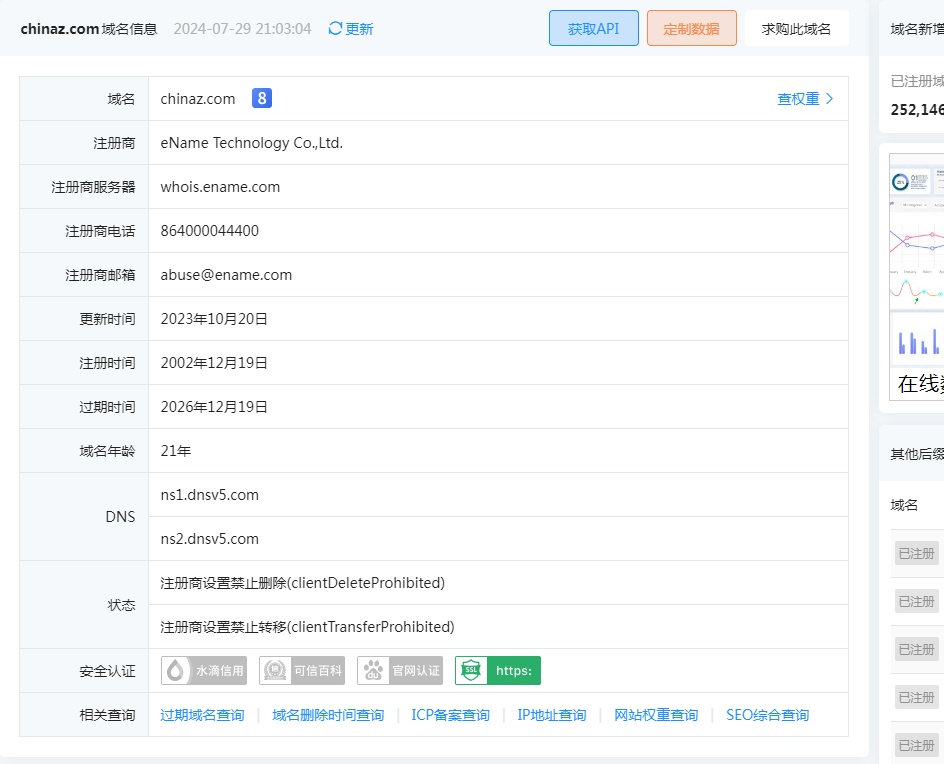The height and width of the screenshot is (764, 944).
Task: Click the green SSL https badge
Action: click(x=498, y=671)
